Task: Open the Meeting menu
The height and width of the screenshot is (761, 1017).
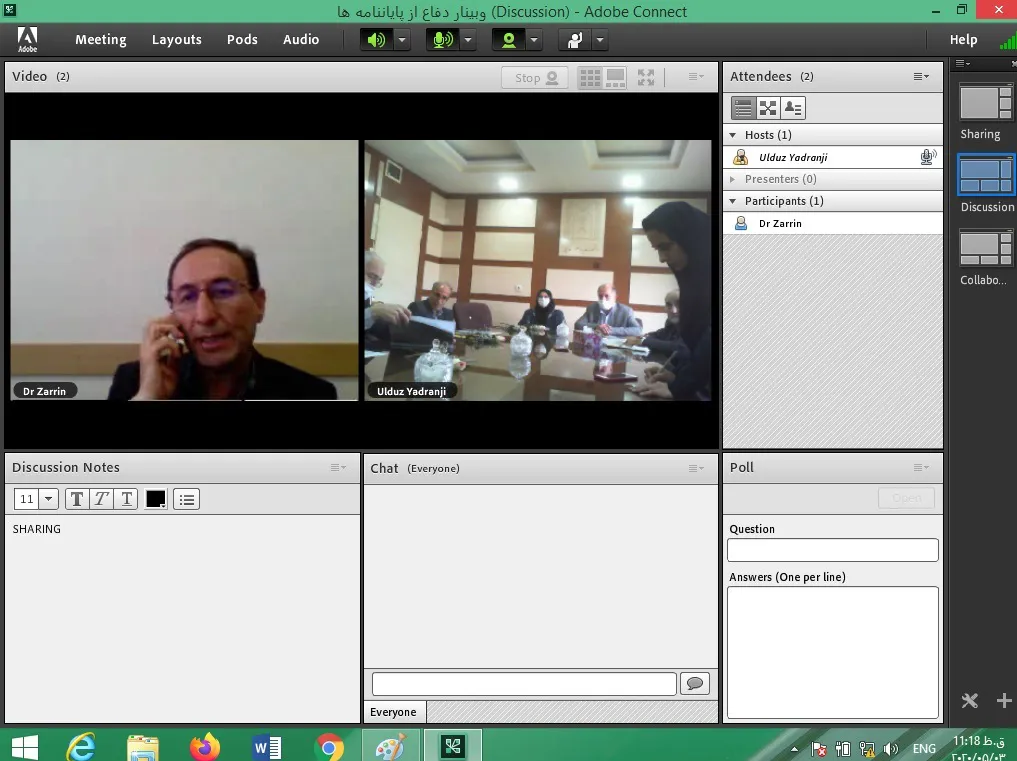Action: click(x=100, y=40)
